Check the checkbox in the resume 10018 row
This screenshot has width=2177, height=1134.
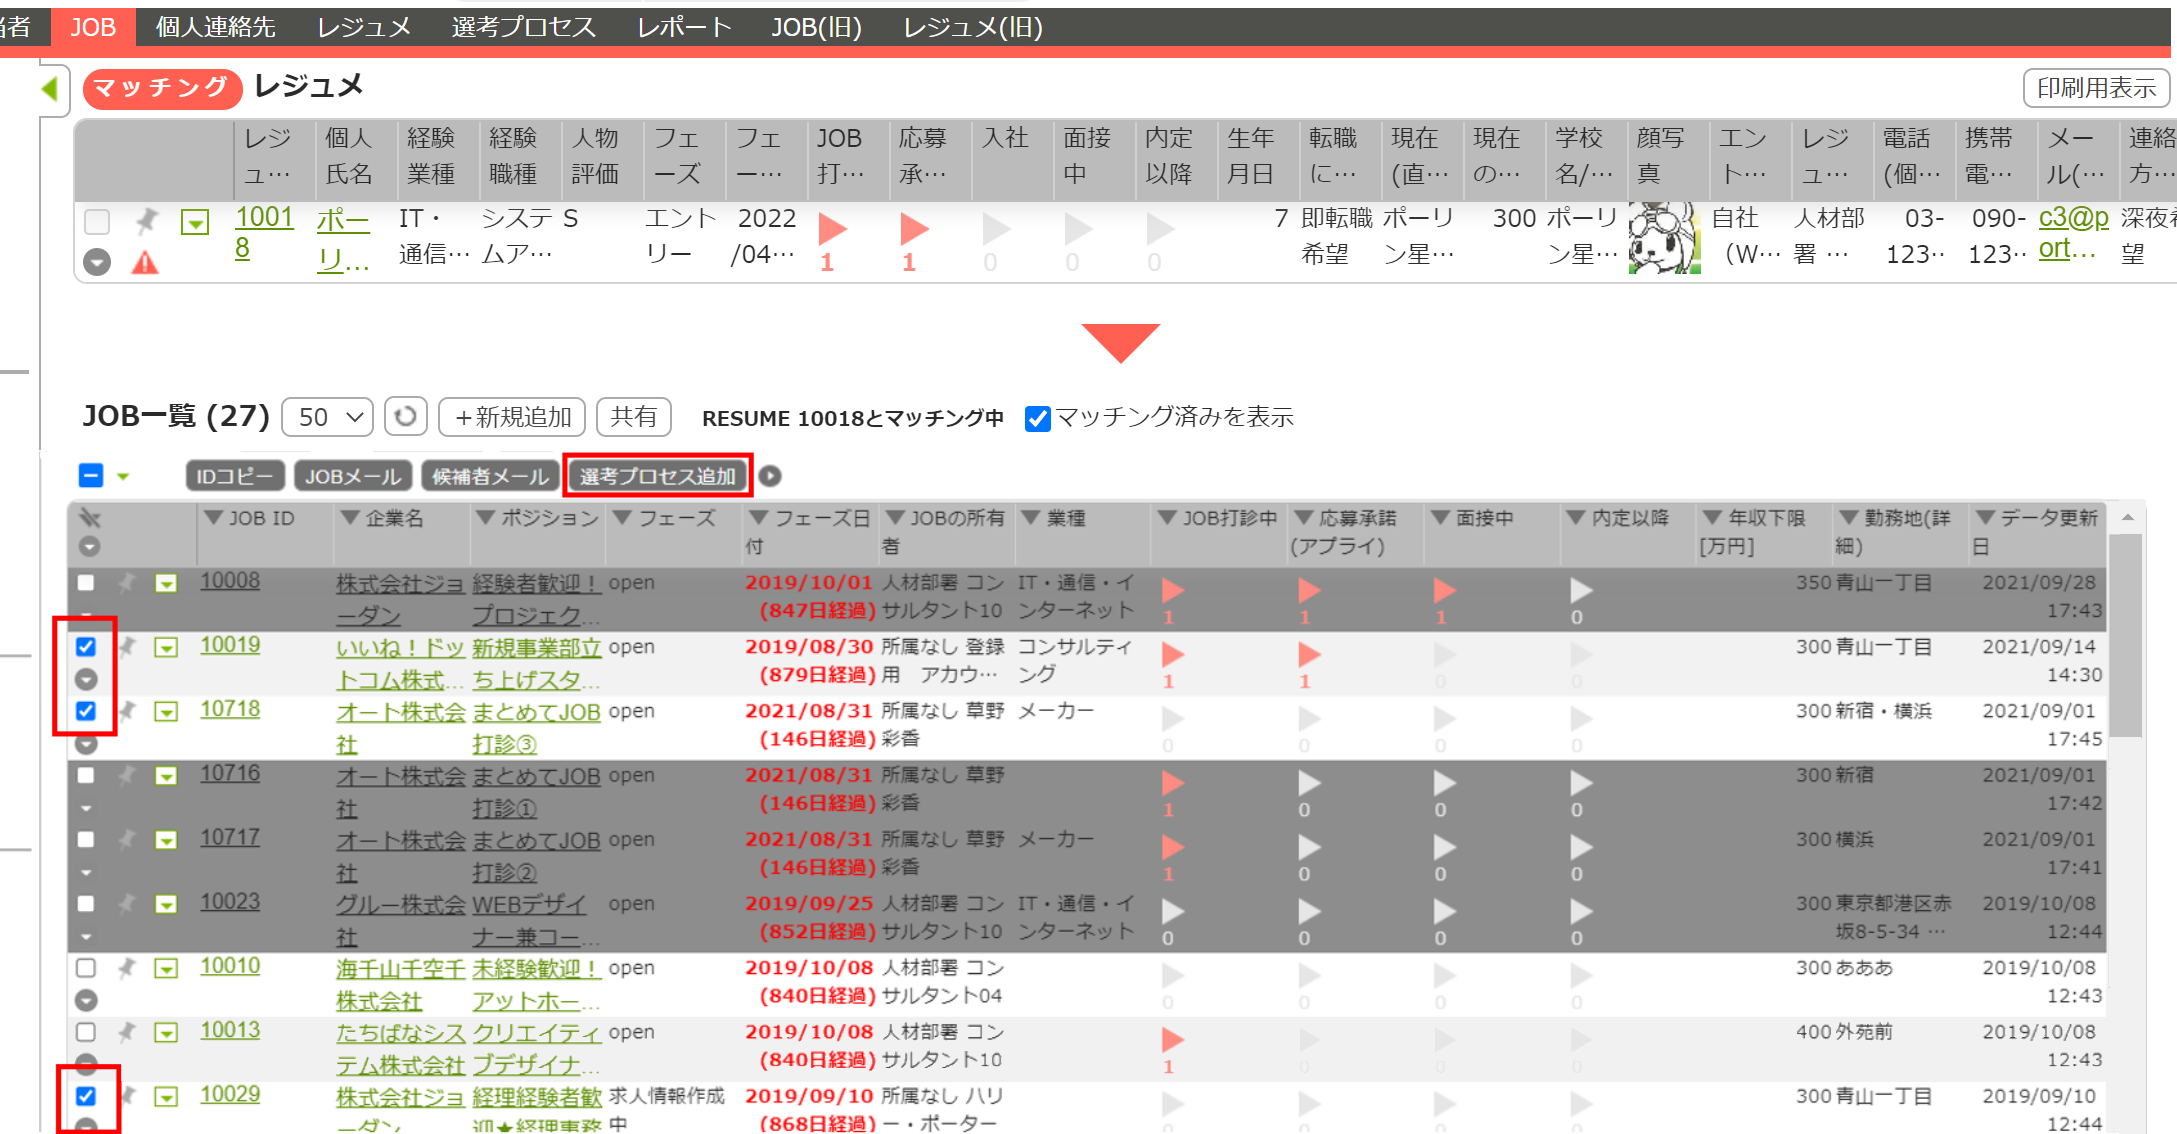tap(97, 221)
